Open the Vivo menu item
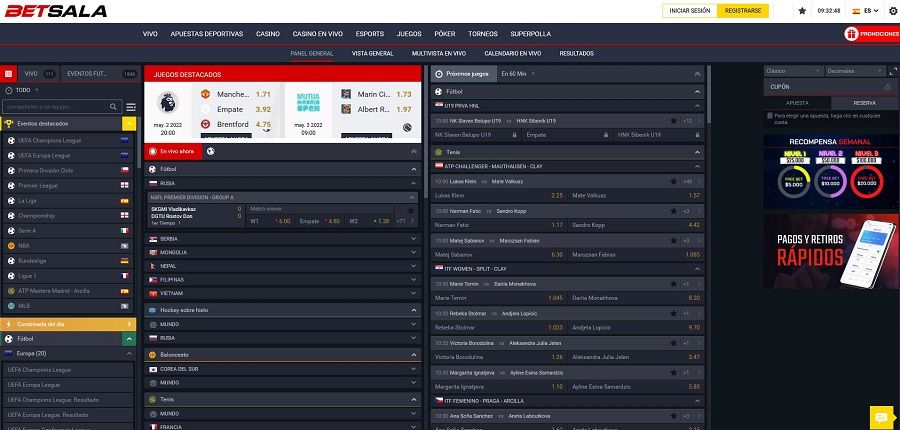Screen dimensions: 900x430 (x=150, y=34)
